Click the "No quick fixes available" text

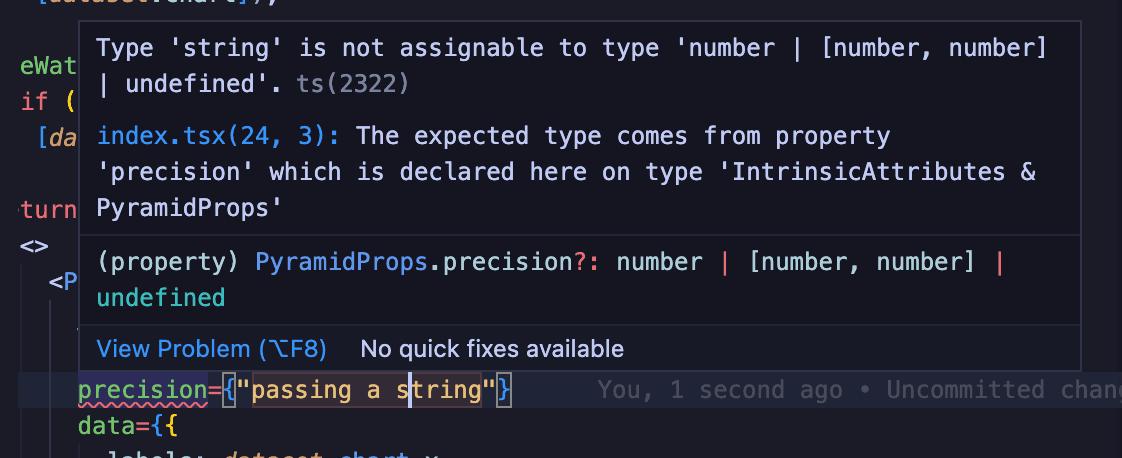[x=491, y=349]
